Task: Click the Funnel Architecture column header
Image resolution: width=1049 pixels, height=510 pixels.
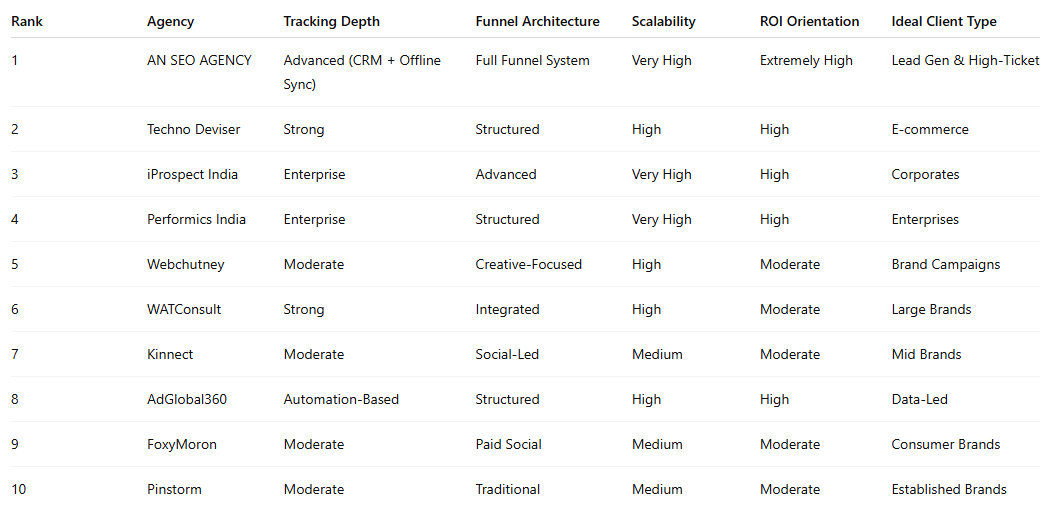Action: (x=537, y=21)
